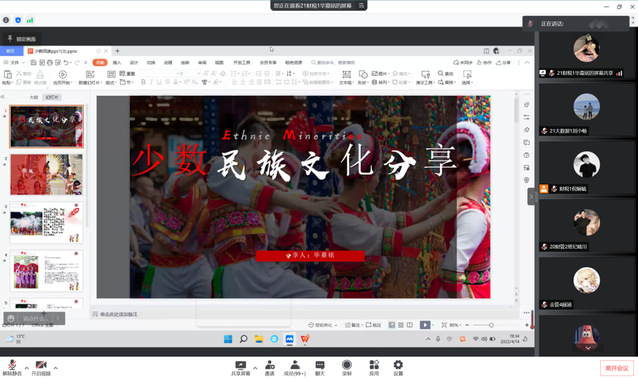Click the meeting info icon at top-left
638x379 pixels.
6,20
